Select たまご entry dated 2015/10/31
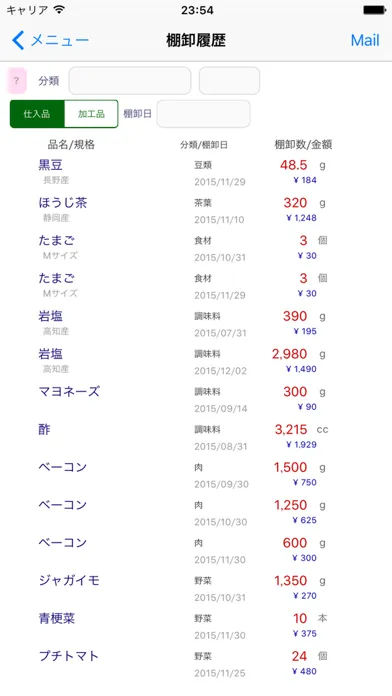The height and width of the screenshot is (696, 392). point(196,248)
